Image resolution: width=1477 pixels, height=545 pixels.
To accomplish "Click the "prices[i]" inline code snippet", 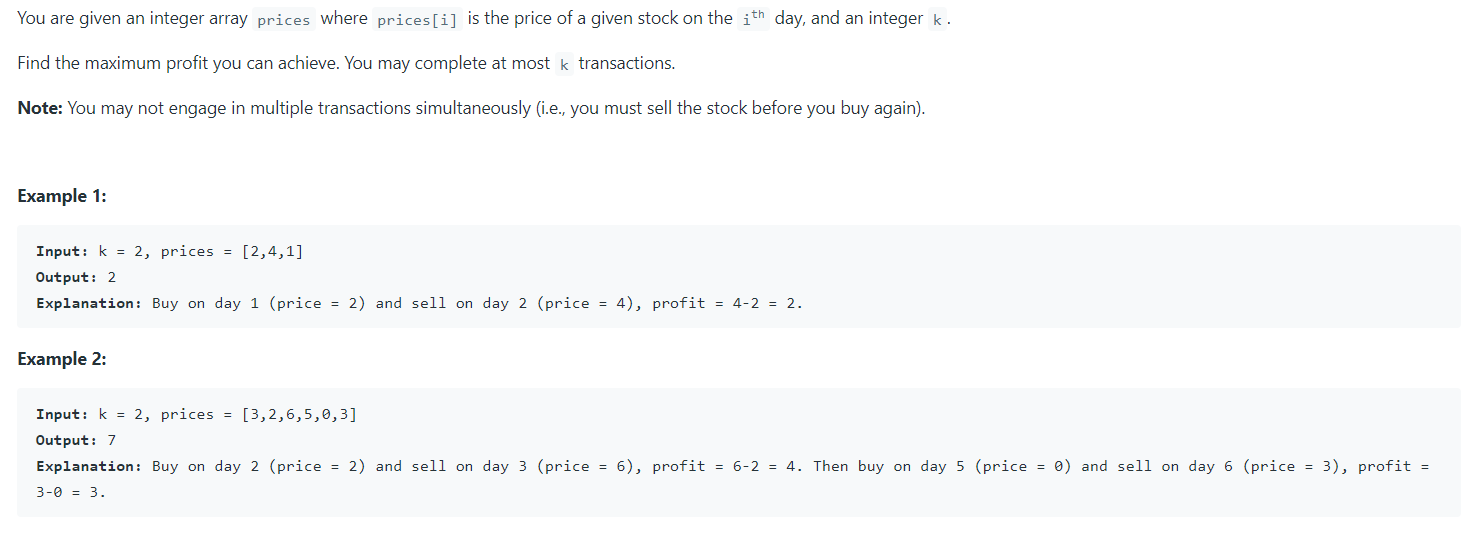I will pyautogui.click(x=418, y=20).
